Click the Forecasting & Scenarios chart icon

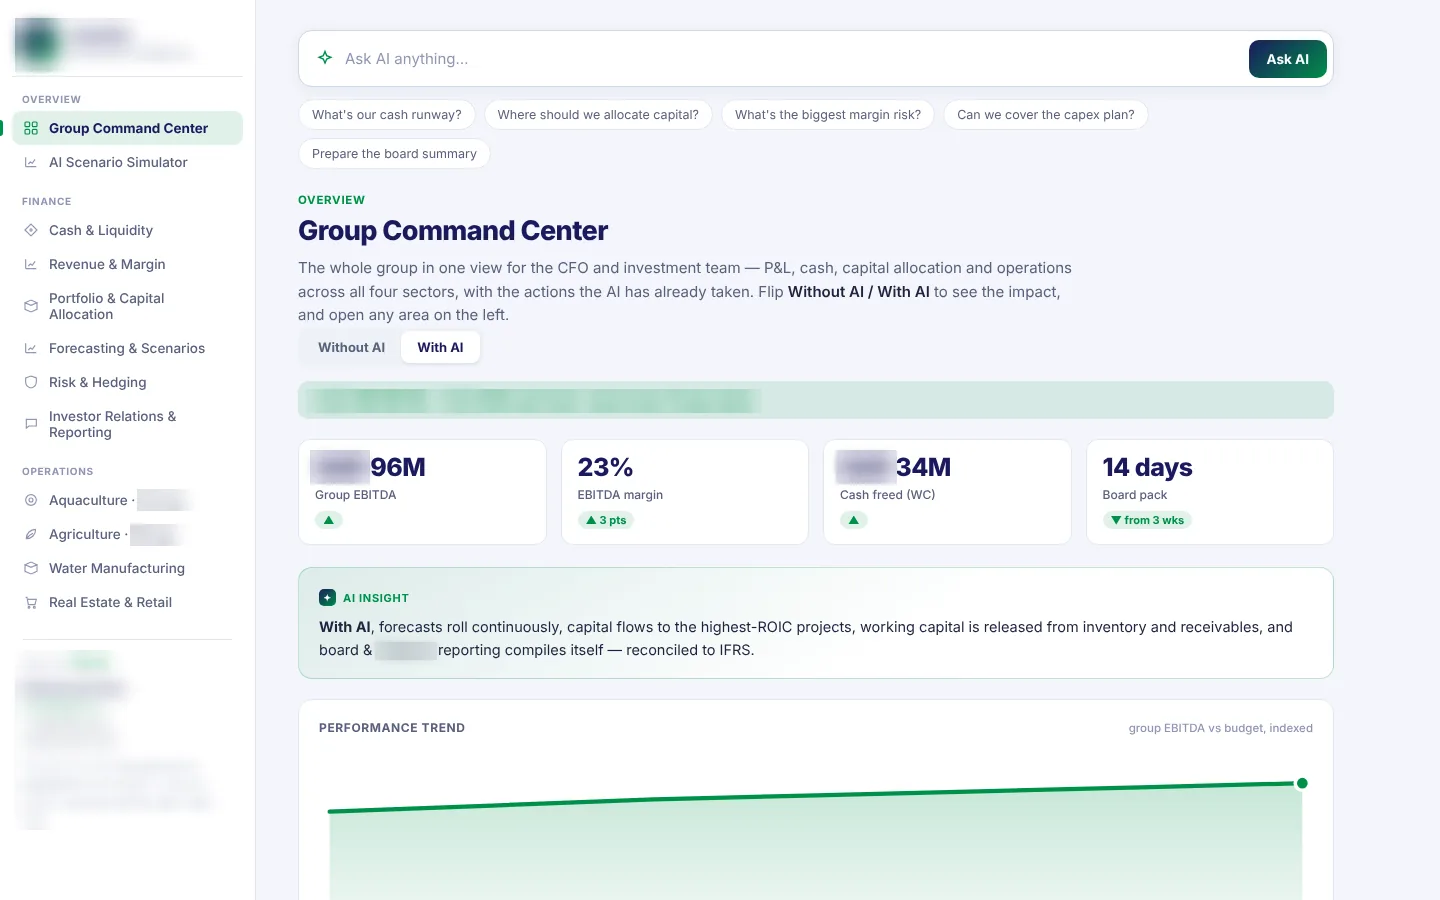(x=31, y=348)
